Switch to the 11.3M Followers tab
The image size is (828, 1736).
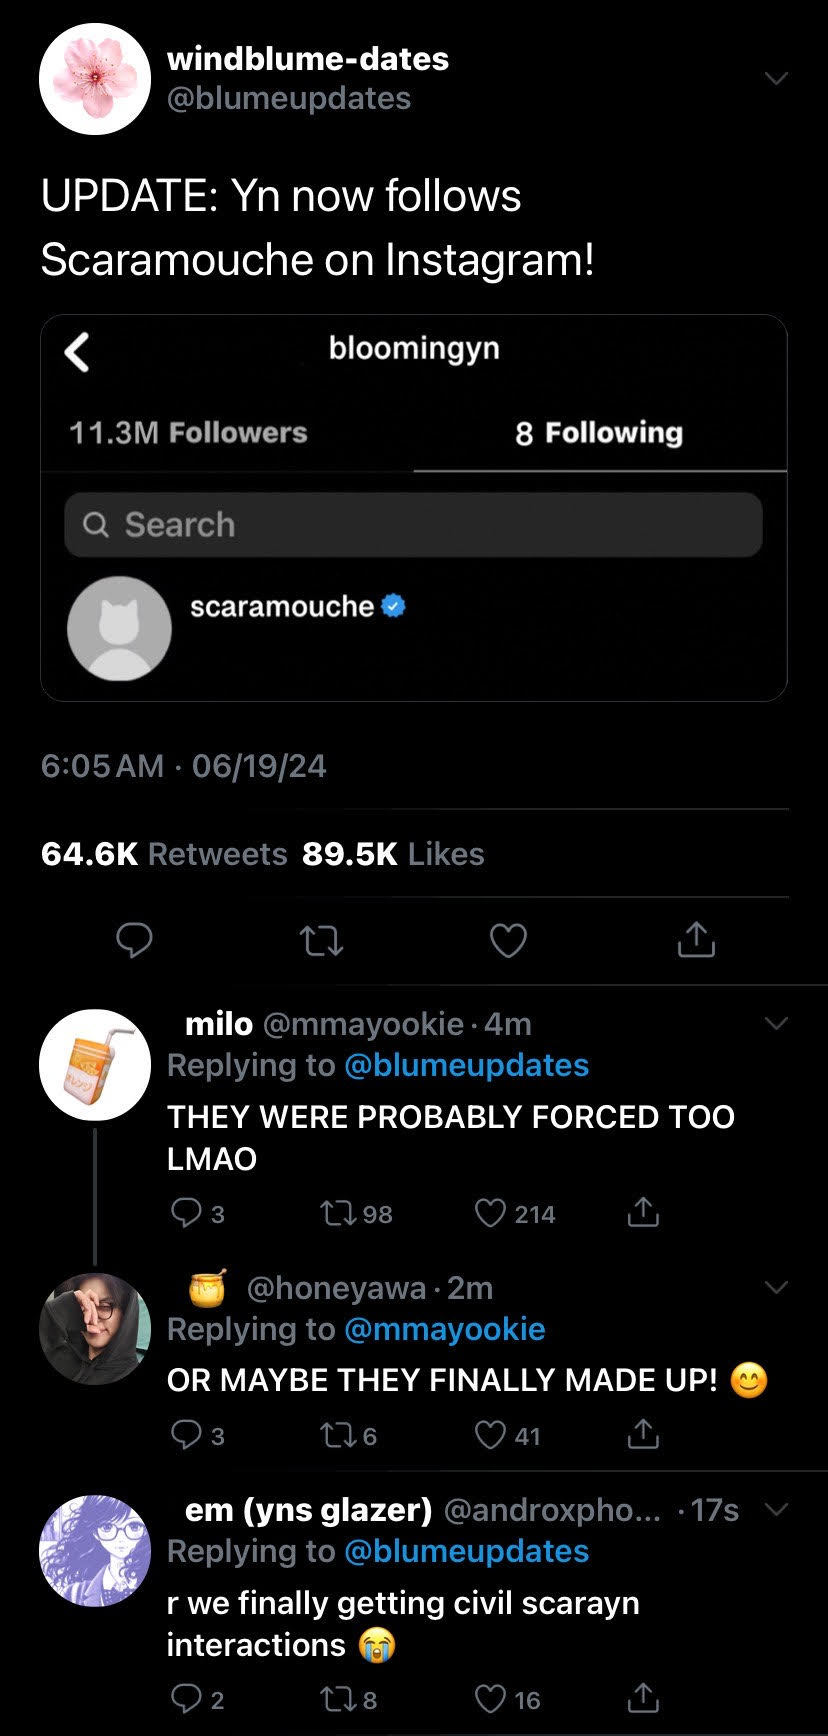[x=188, y=433]
